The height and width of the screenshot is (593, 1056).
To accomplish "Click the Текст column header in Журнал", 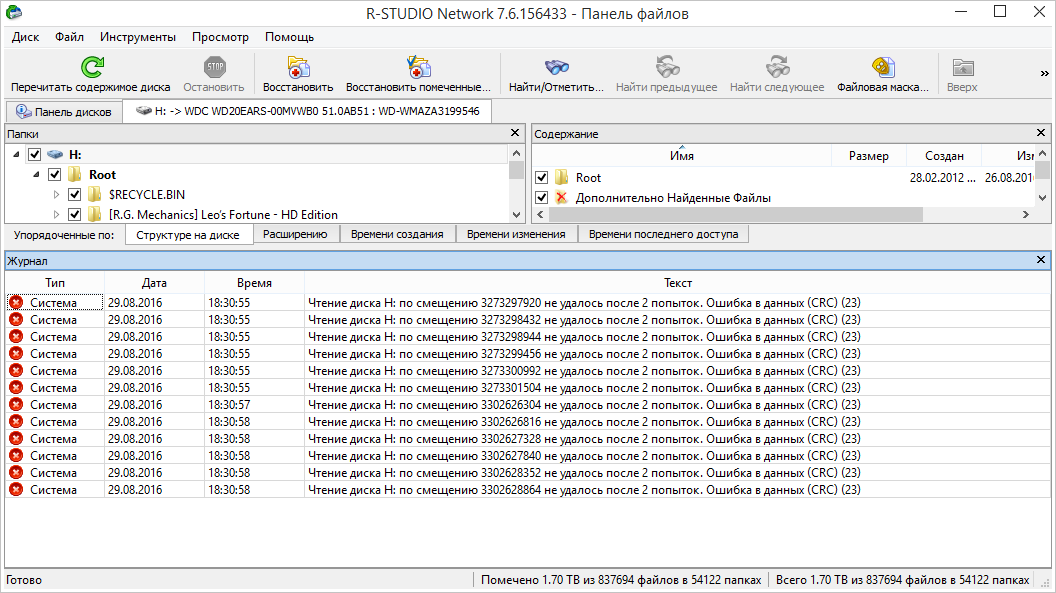I will (x=678, y=283).
